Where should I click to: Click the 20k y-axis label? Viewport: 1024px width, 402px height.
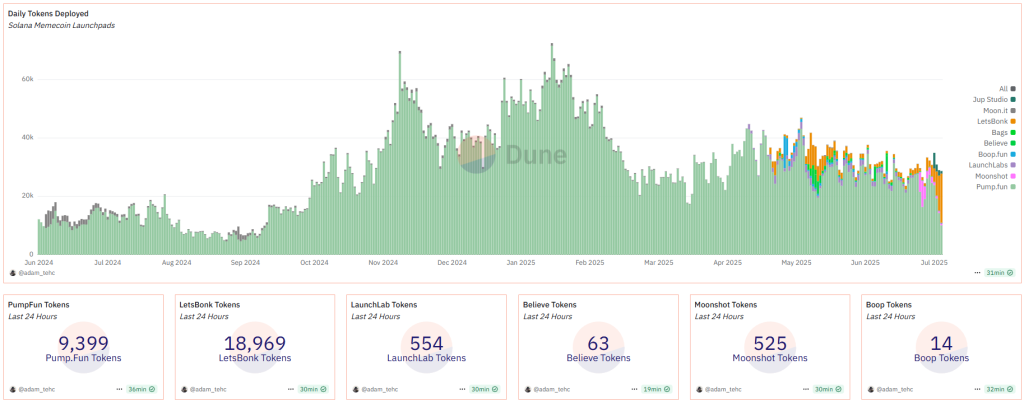(26, 196)
